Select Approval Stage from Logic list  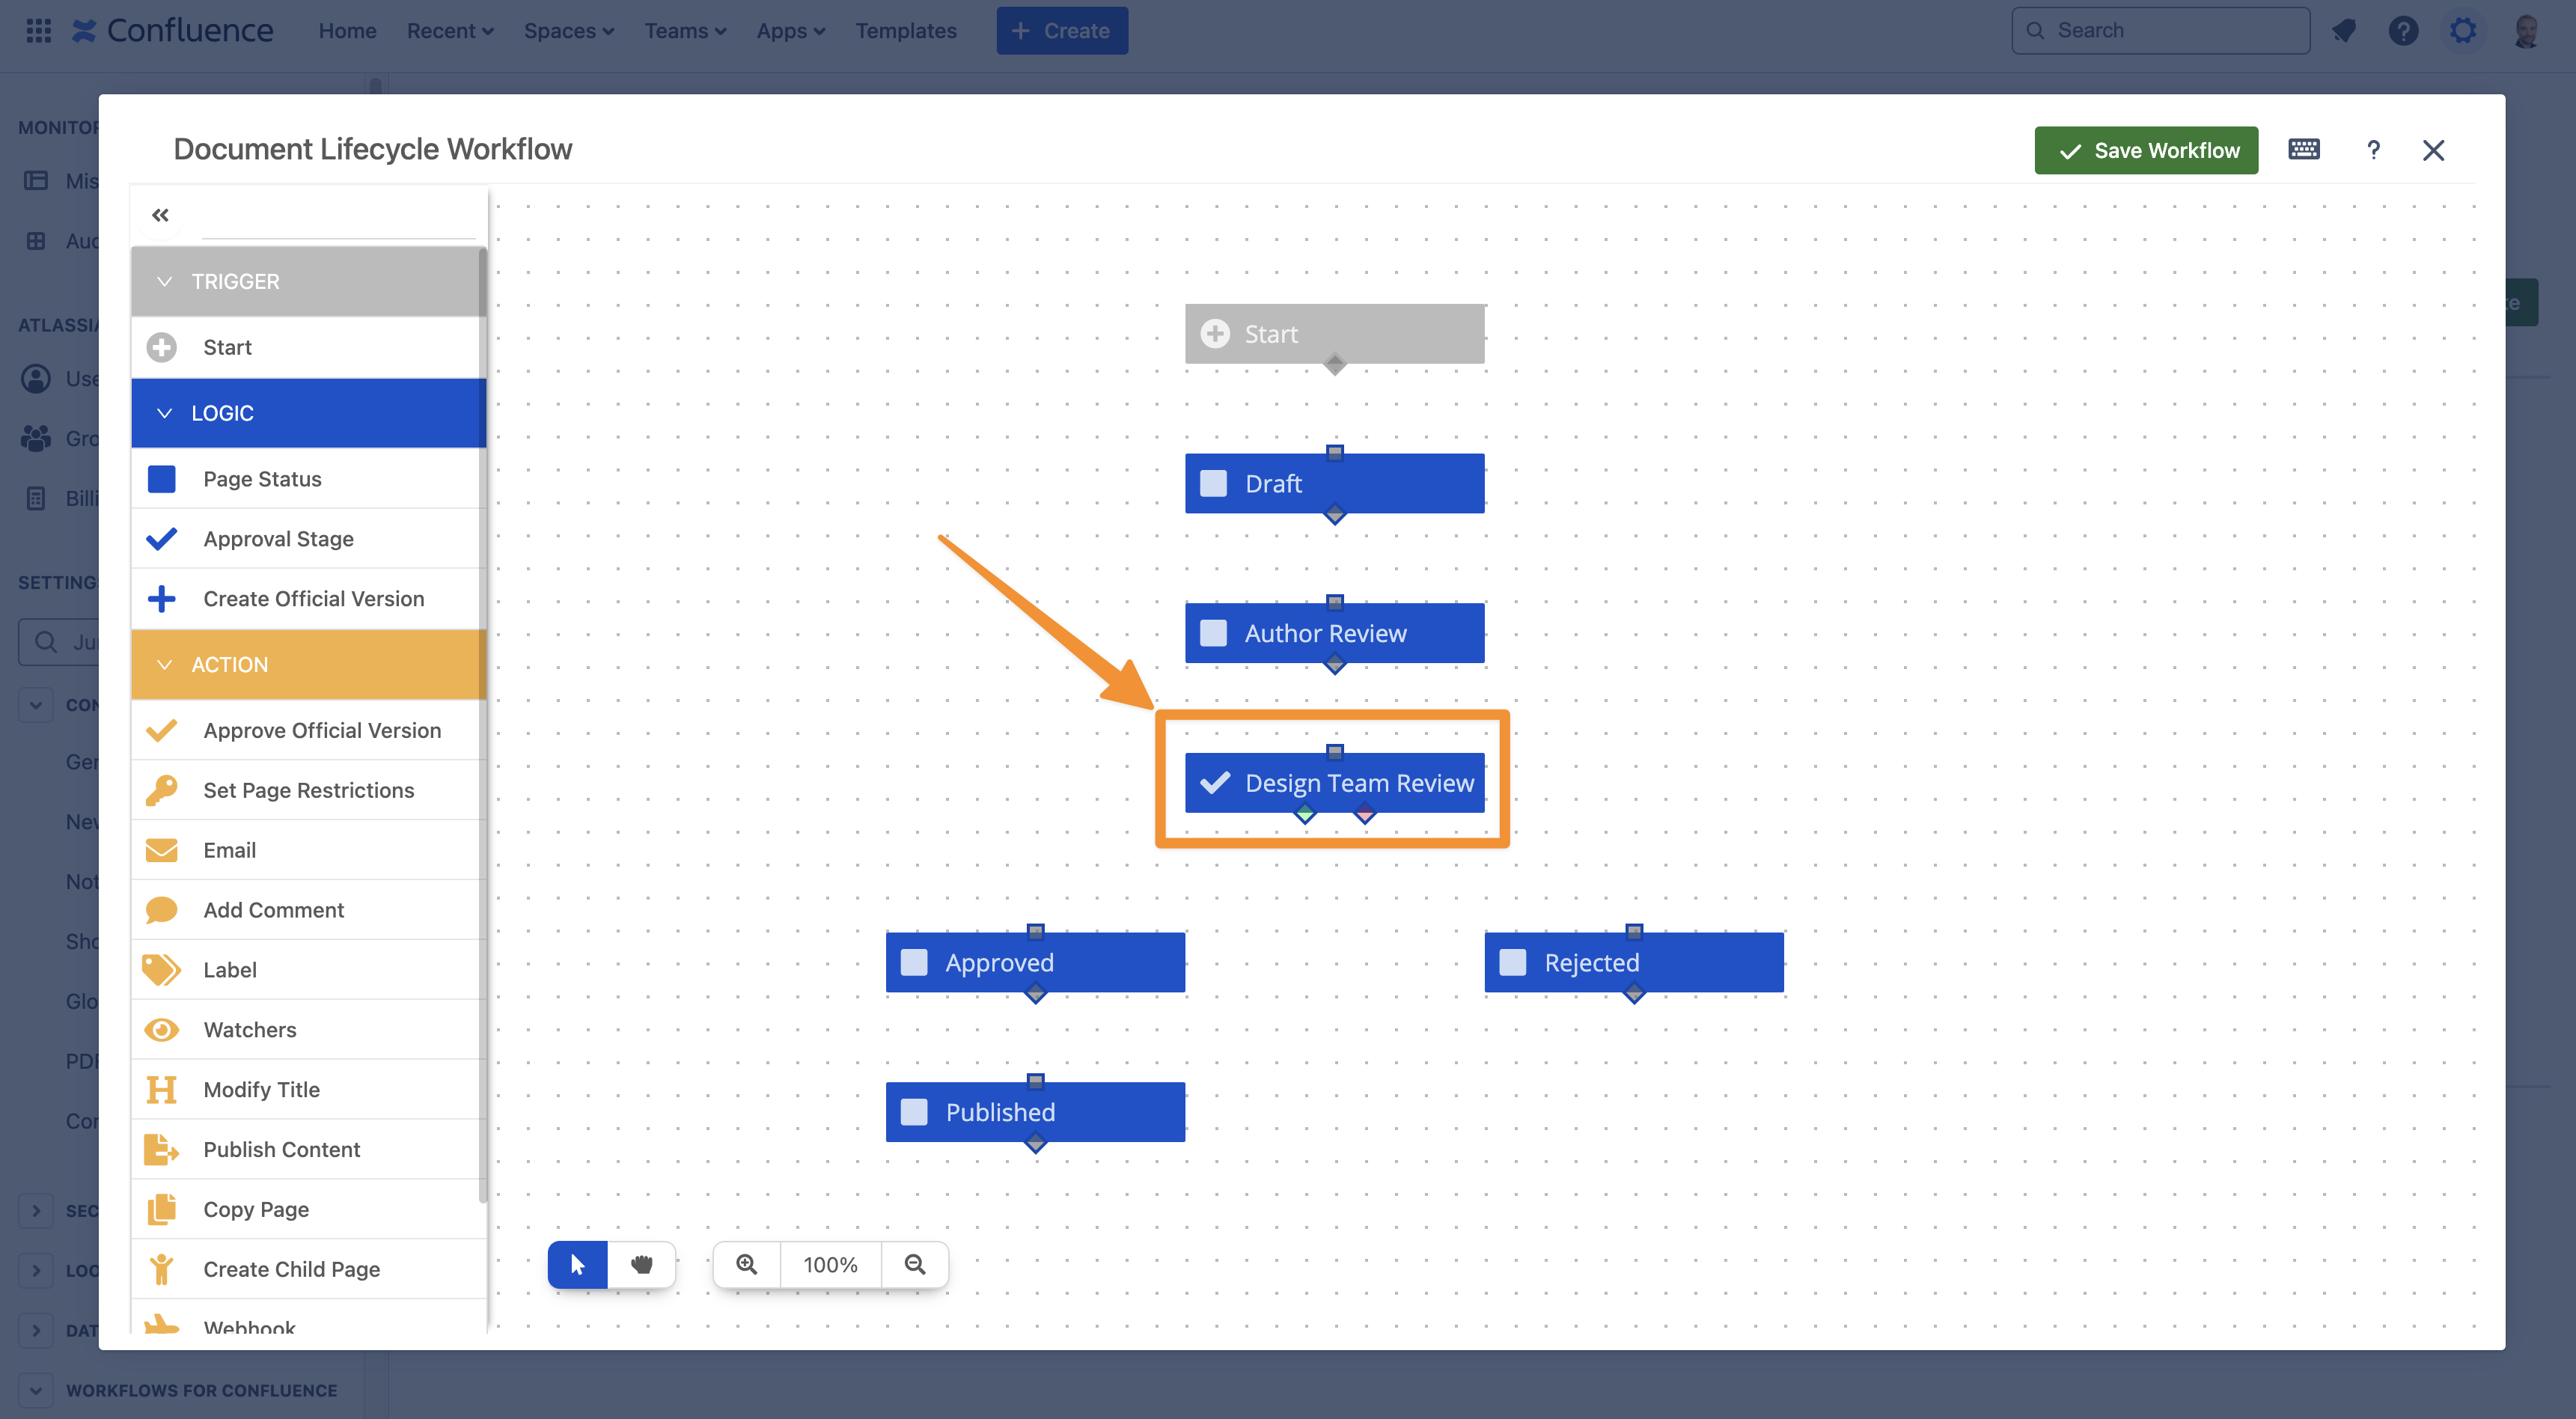(x=278, y=539)
